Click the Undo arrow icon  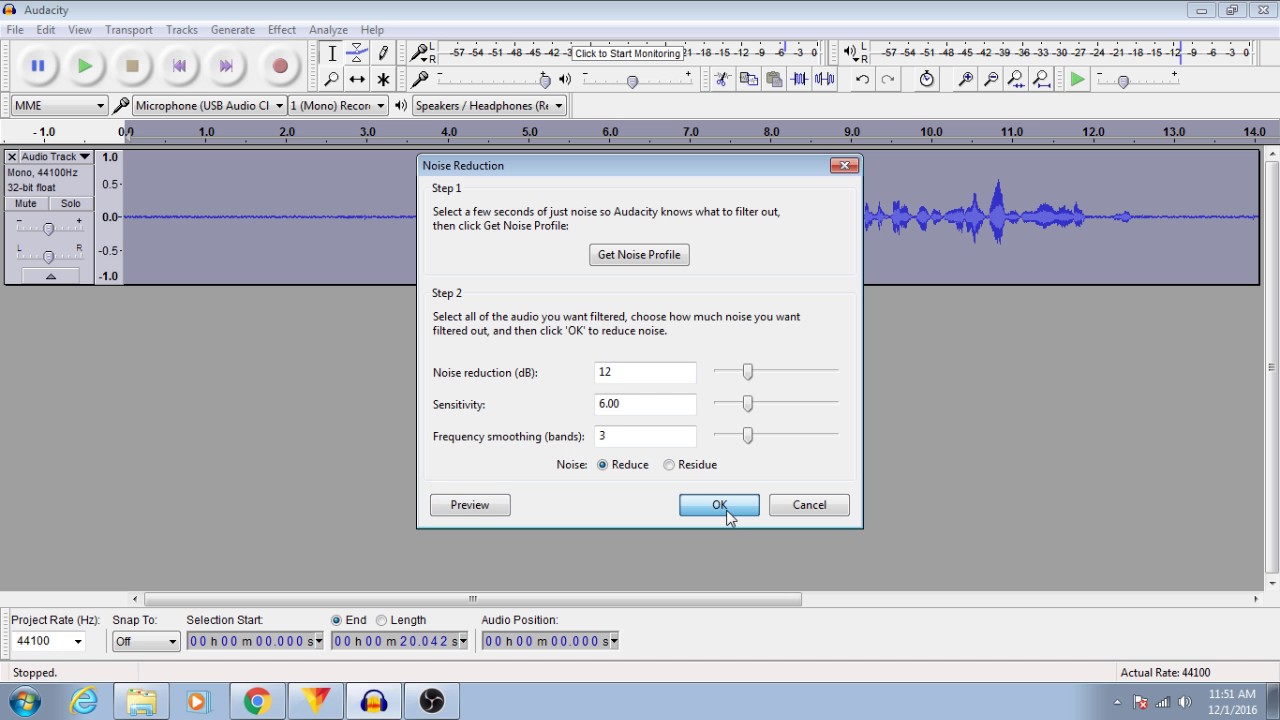[862, 79]
